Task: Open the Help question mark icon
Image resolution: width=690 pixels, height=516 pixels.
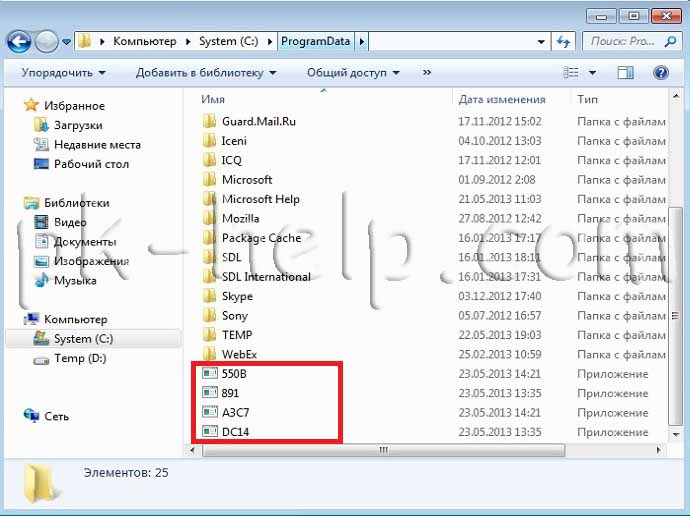Action: 661,73
